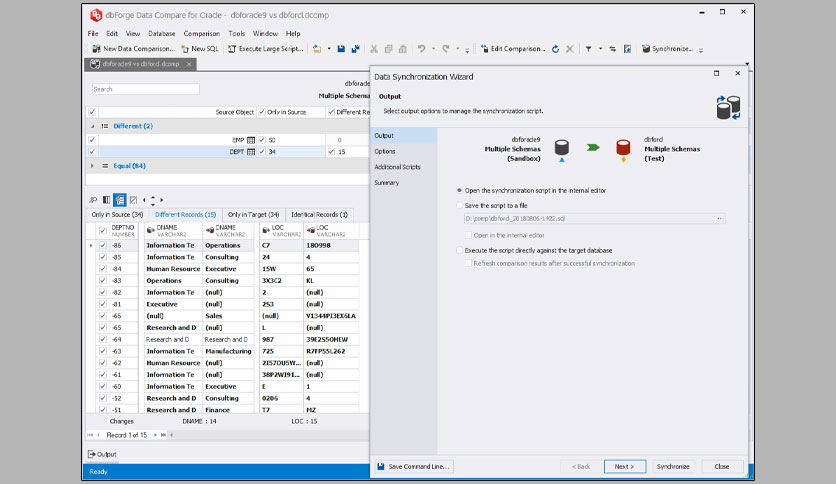Expand the Open file dropdown arrow
Viewport: 836px width, 484px height.
click(x=329, y=49)
